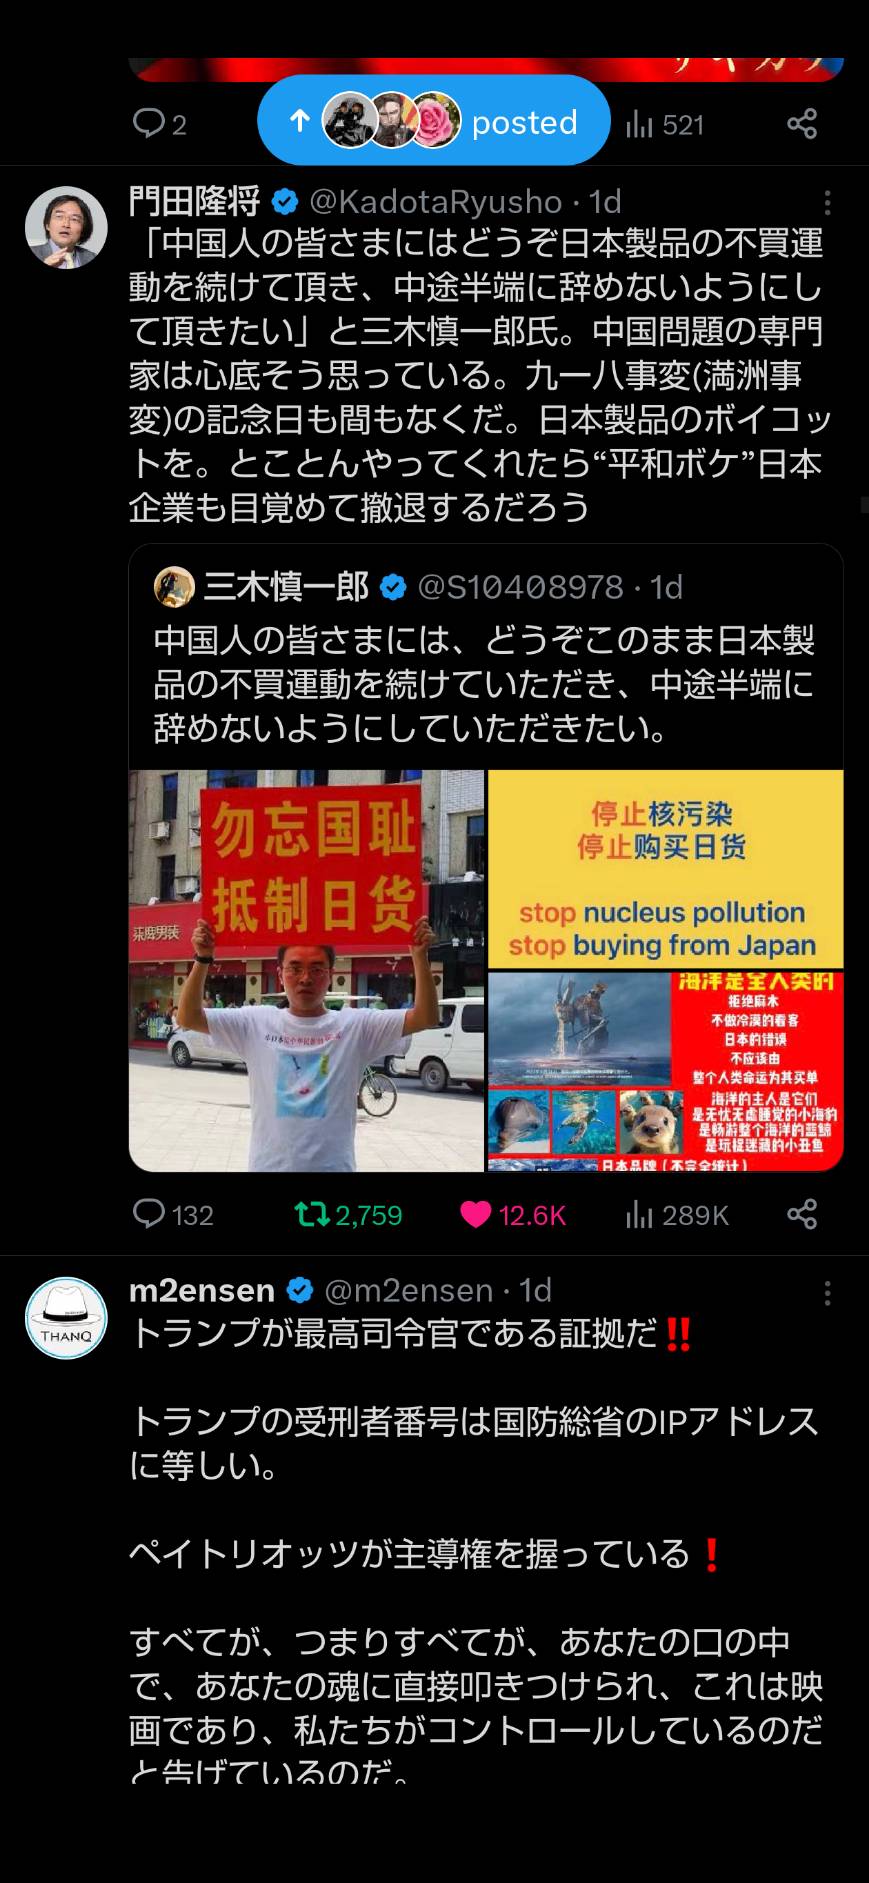
Task: Tap 三木慎一郎's small quoted avatar
Action: (174, 587)
